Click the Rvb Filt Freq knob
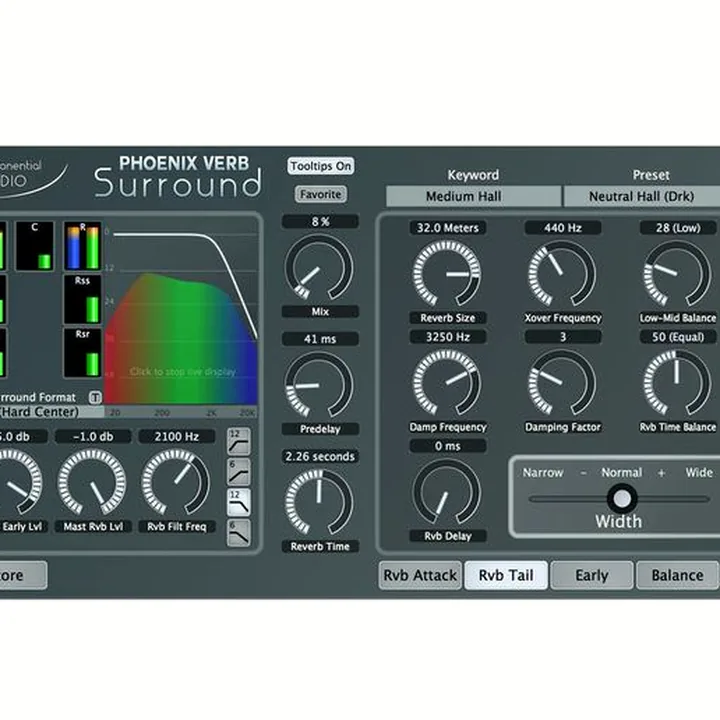The width and height of the screenshot is (720, 720). pyautogui.click(x=176, y=482)
